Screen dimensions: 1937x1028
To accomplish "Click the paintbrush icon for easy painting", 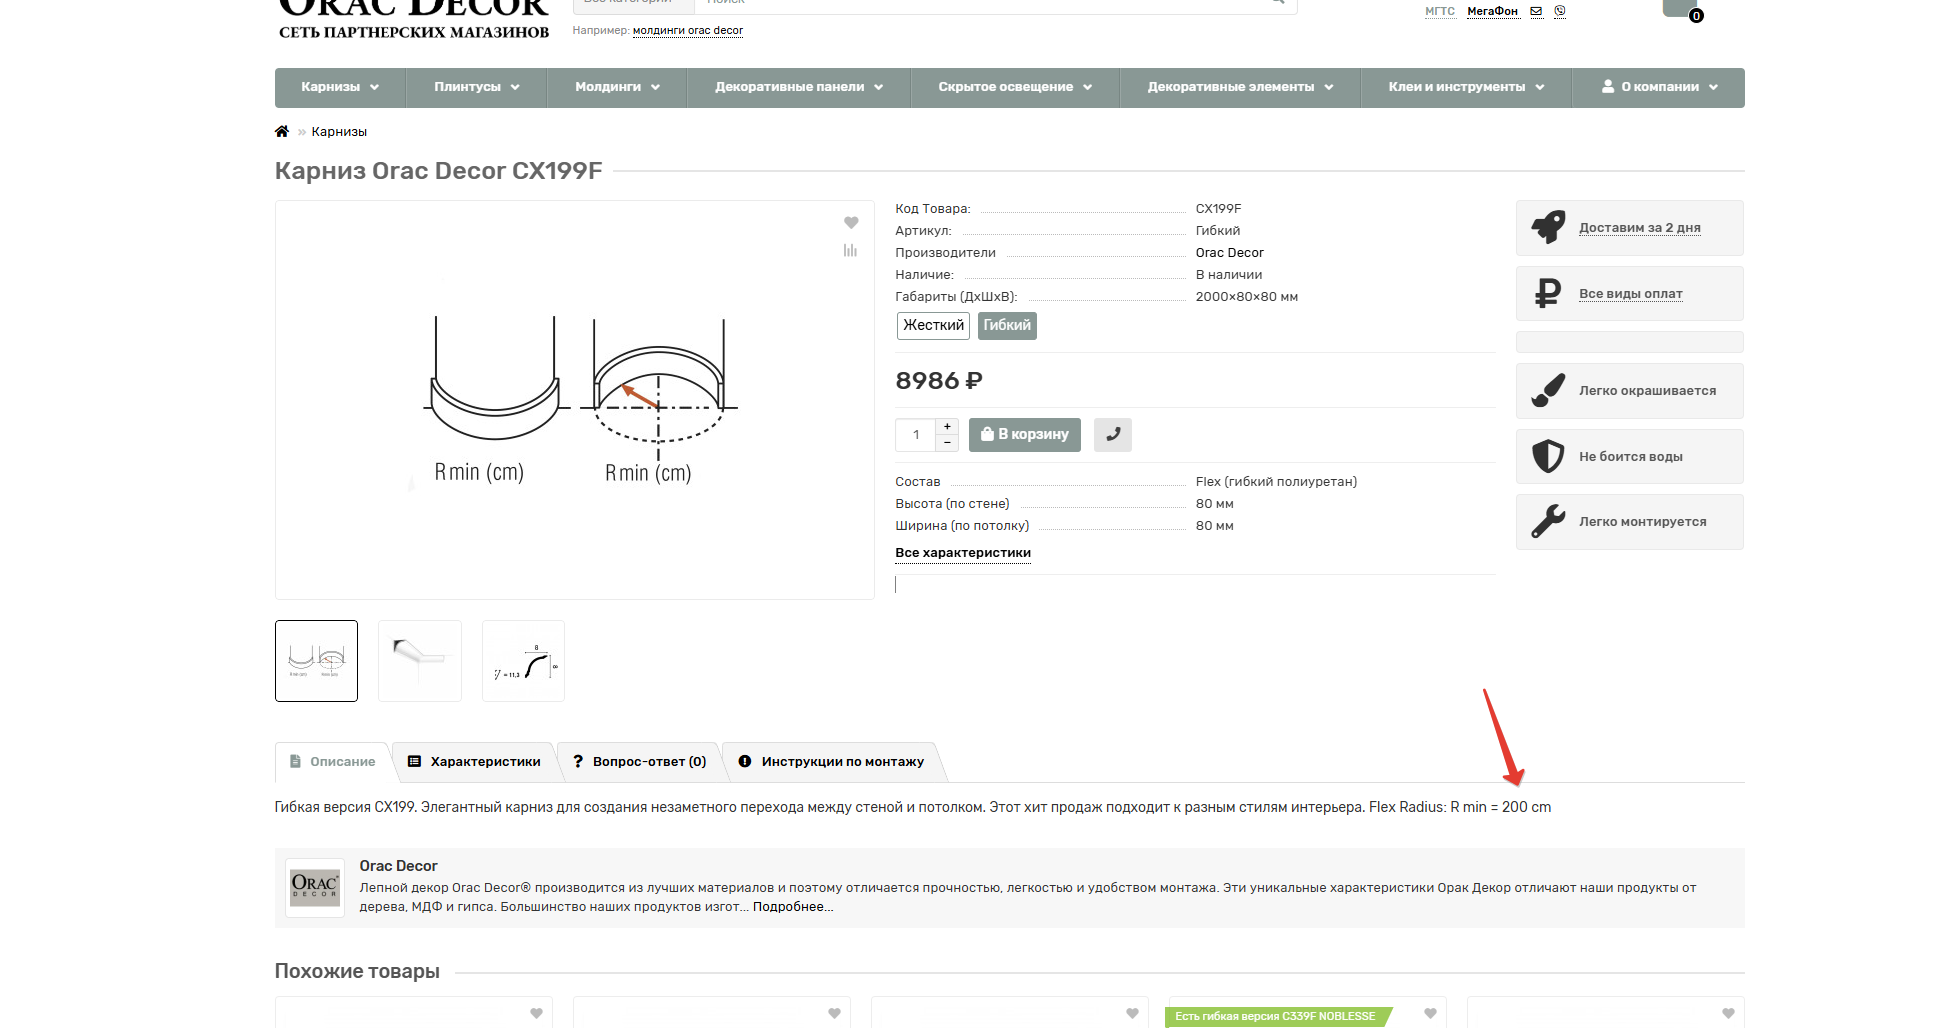I will pyautogui.click(x=1548, y=391).
